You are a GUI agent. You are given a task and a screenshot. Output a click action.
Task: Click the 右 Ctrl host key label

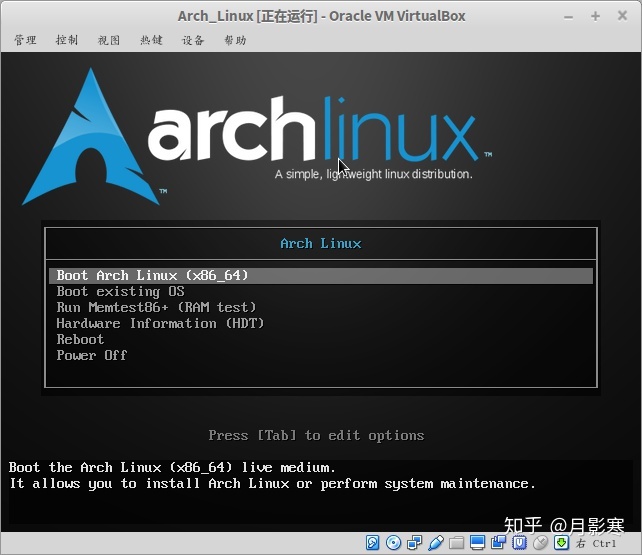click(x=595, y=543)
